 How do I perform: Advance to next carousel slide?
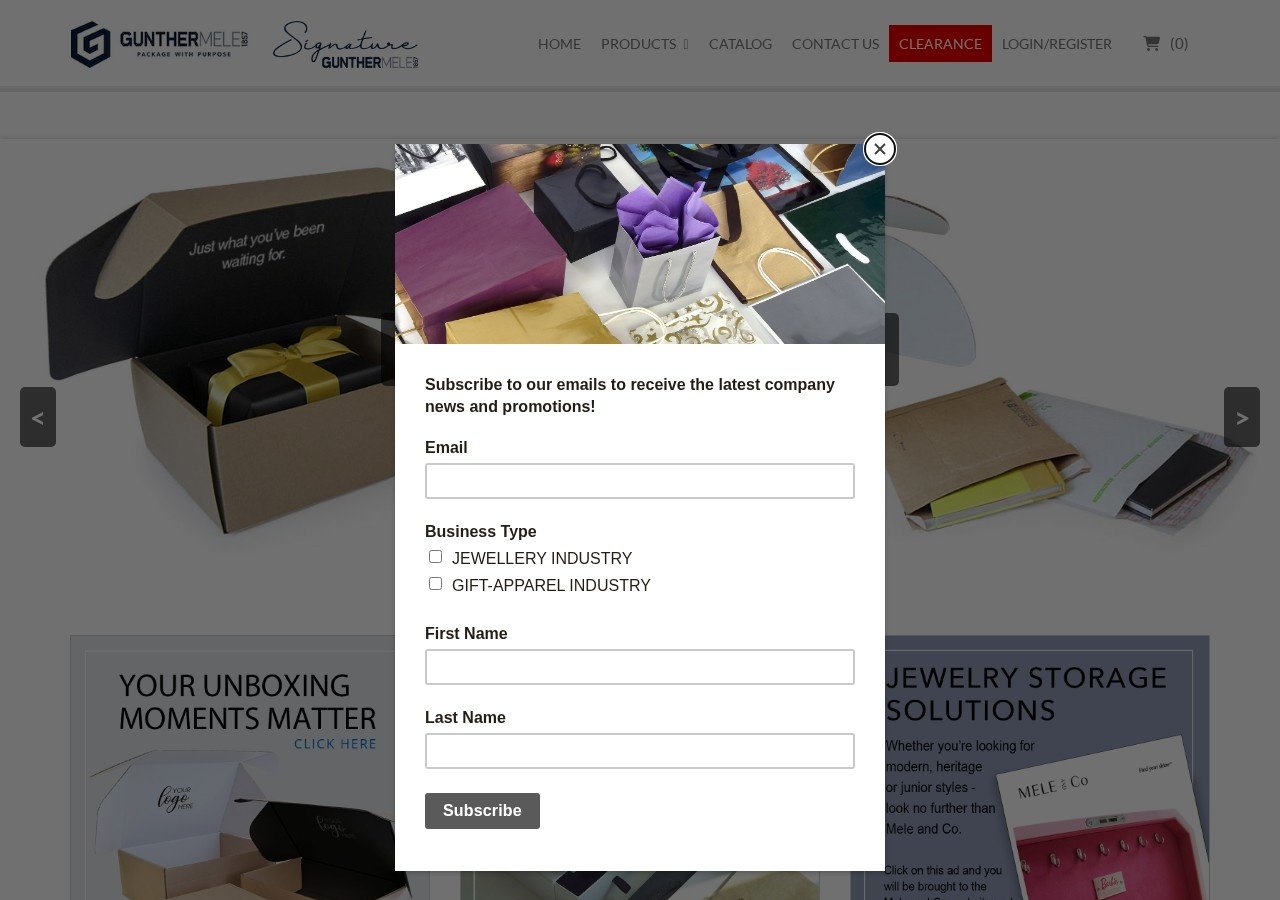point(1242,417)
